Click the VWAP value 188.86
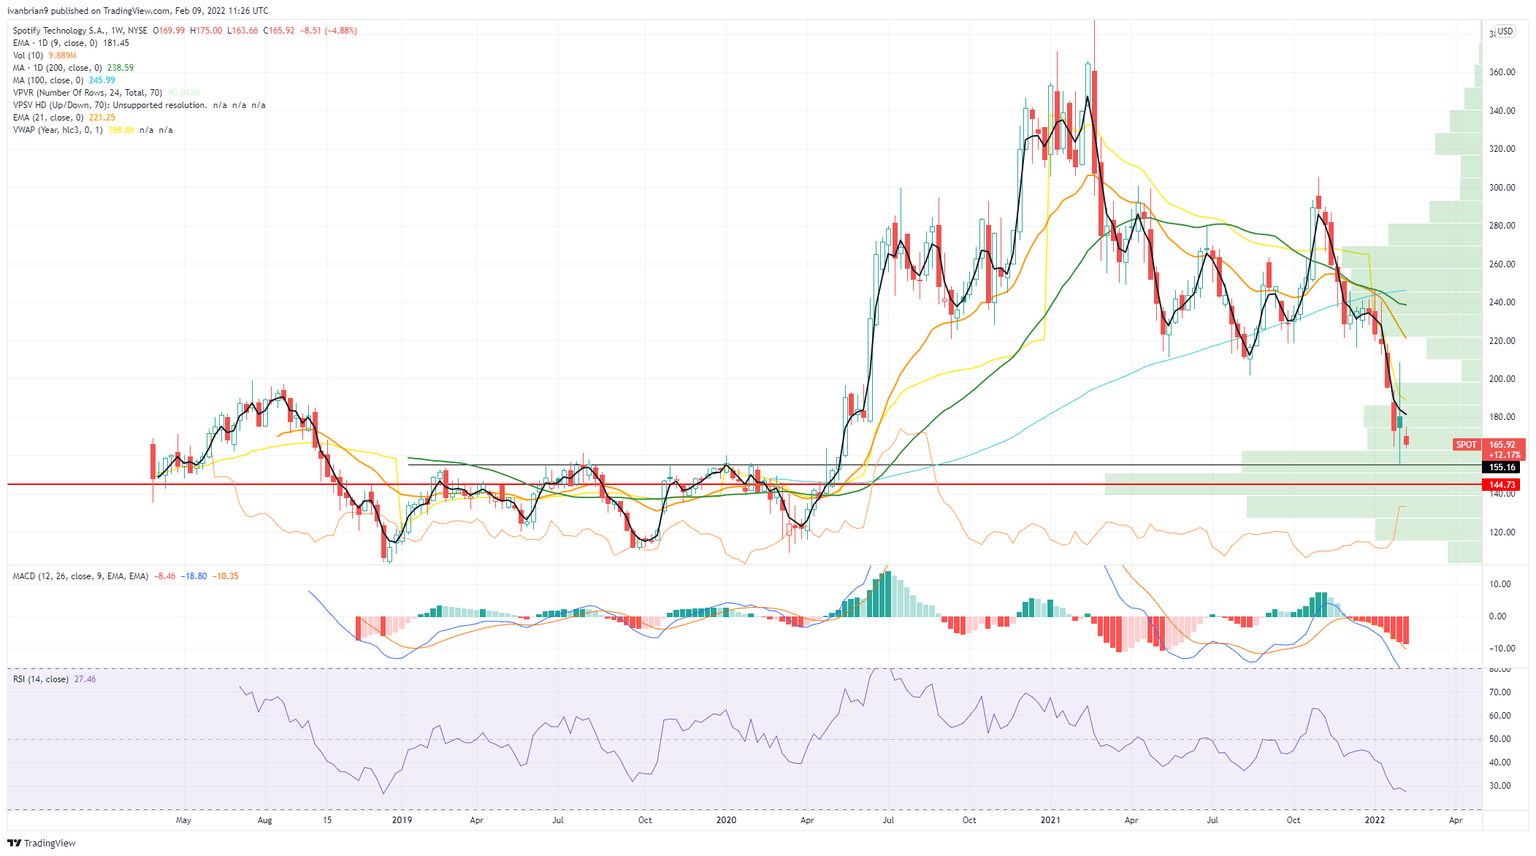The width and height of the screenshot is (1536, 856). [120, 130]
